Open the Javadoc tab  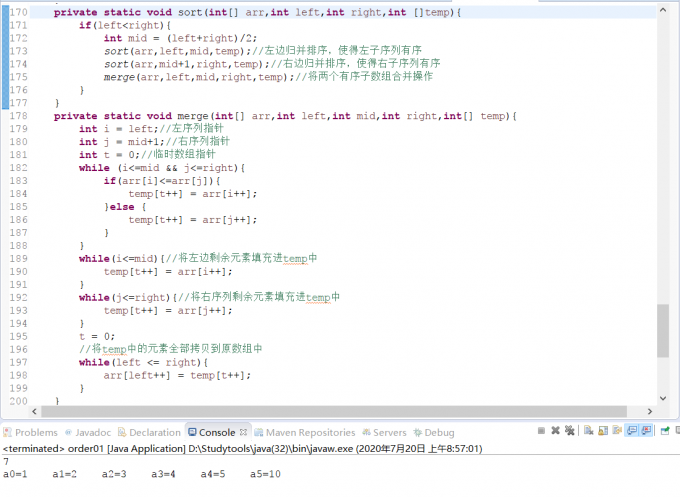pyautogui.click(x=91, y=432)
